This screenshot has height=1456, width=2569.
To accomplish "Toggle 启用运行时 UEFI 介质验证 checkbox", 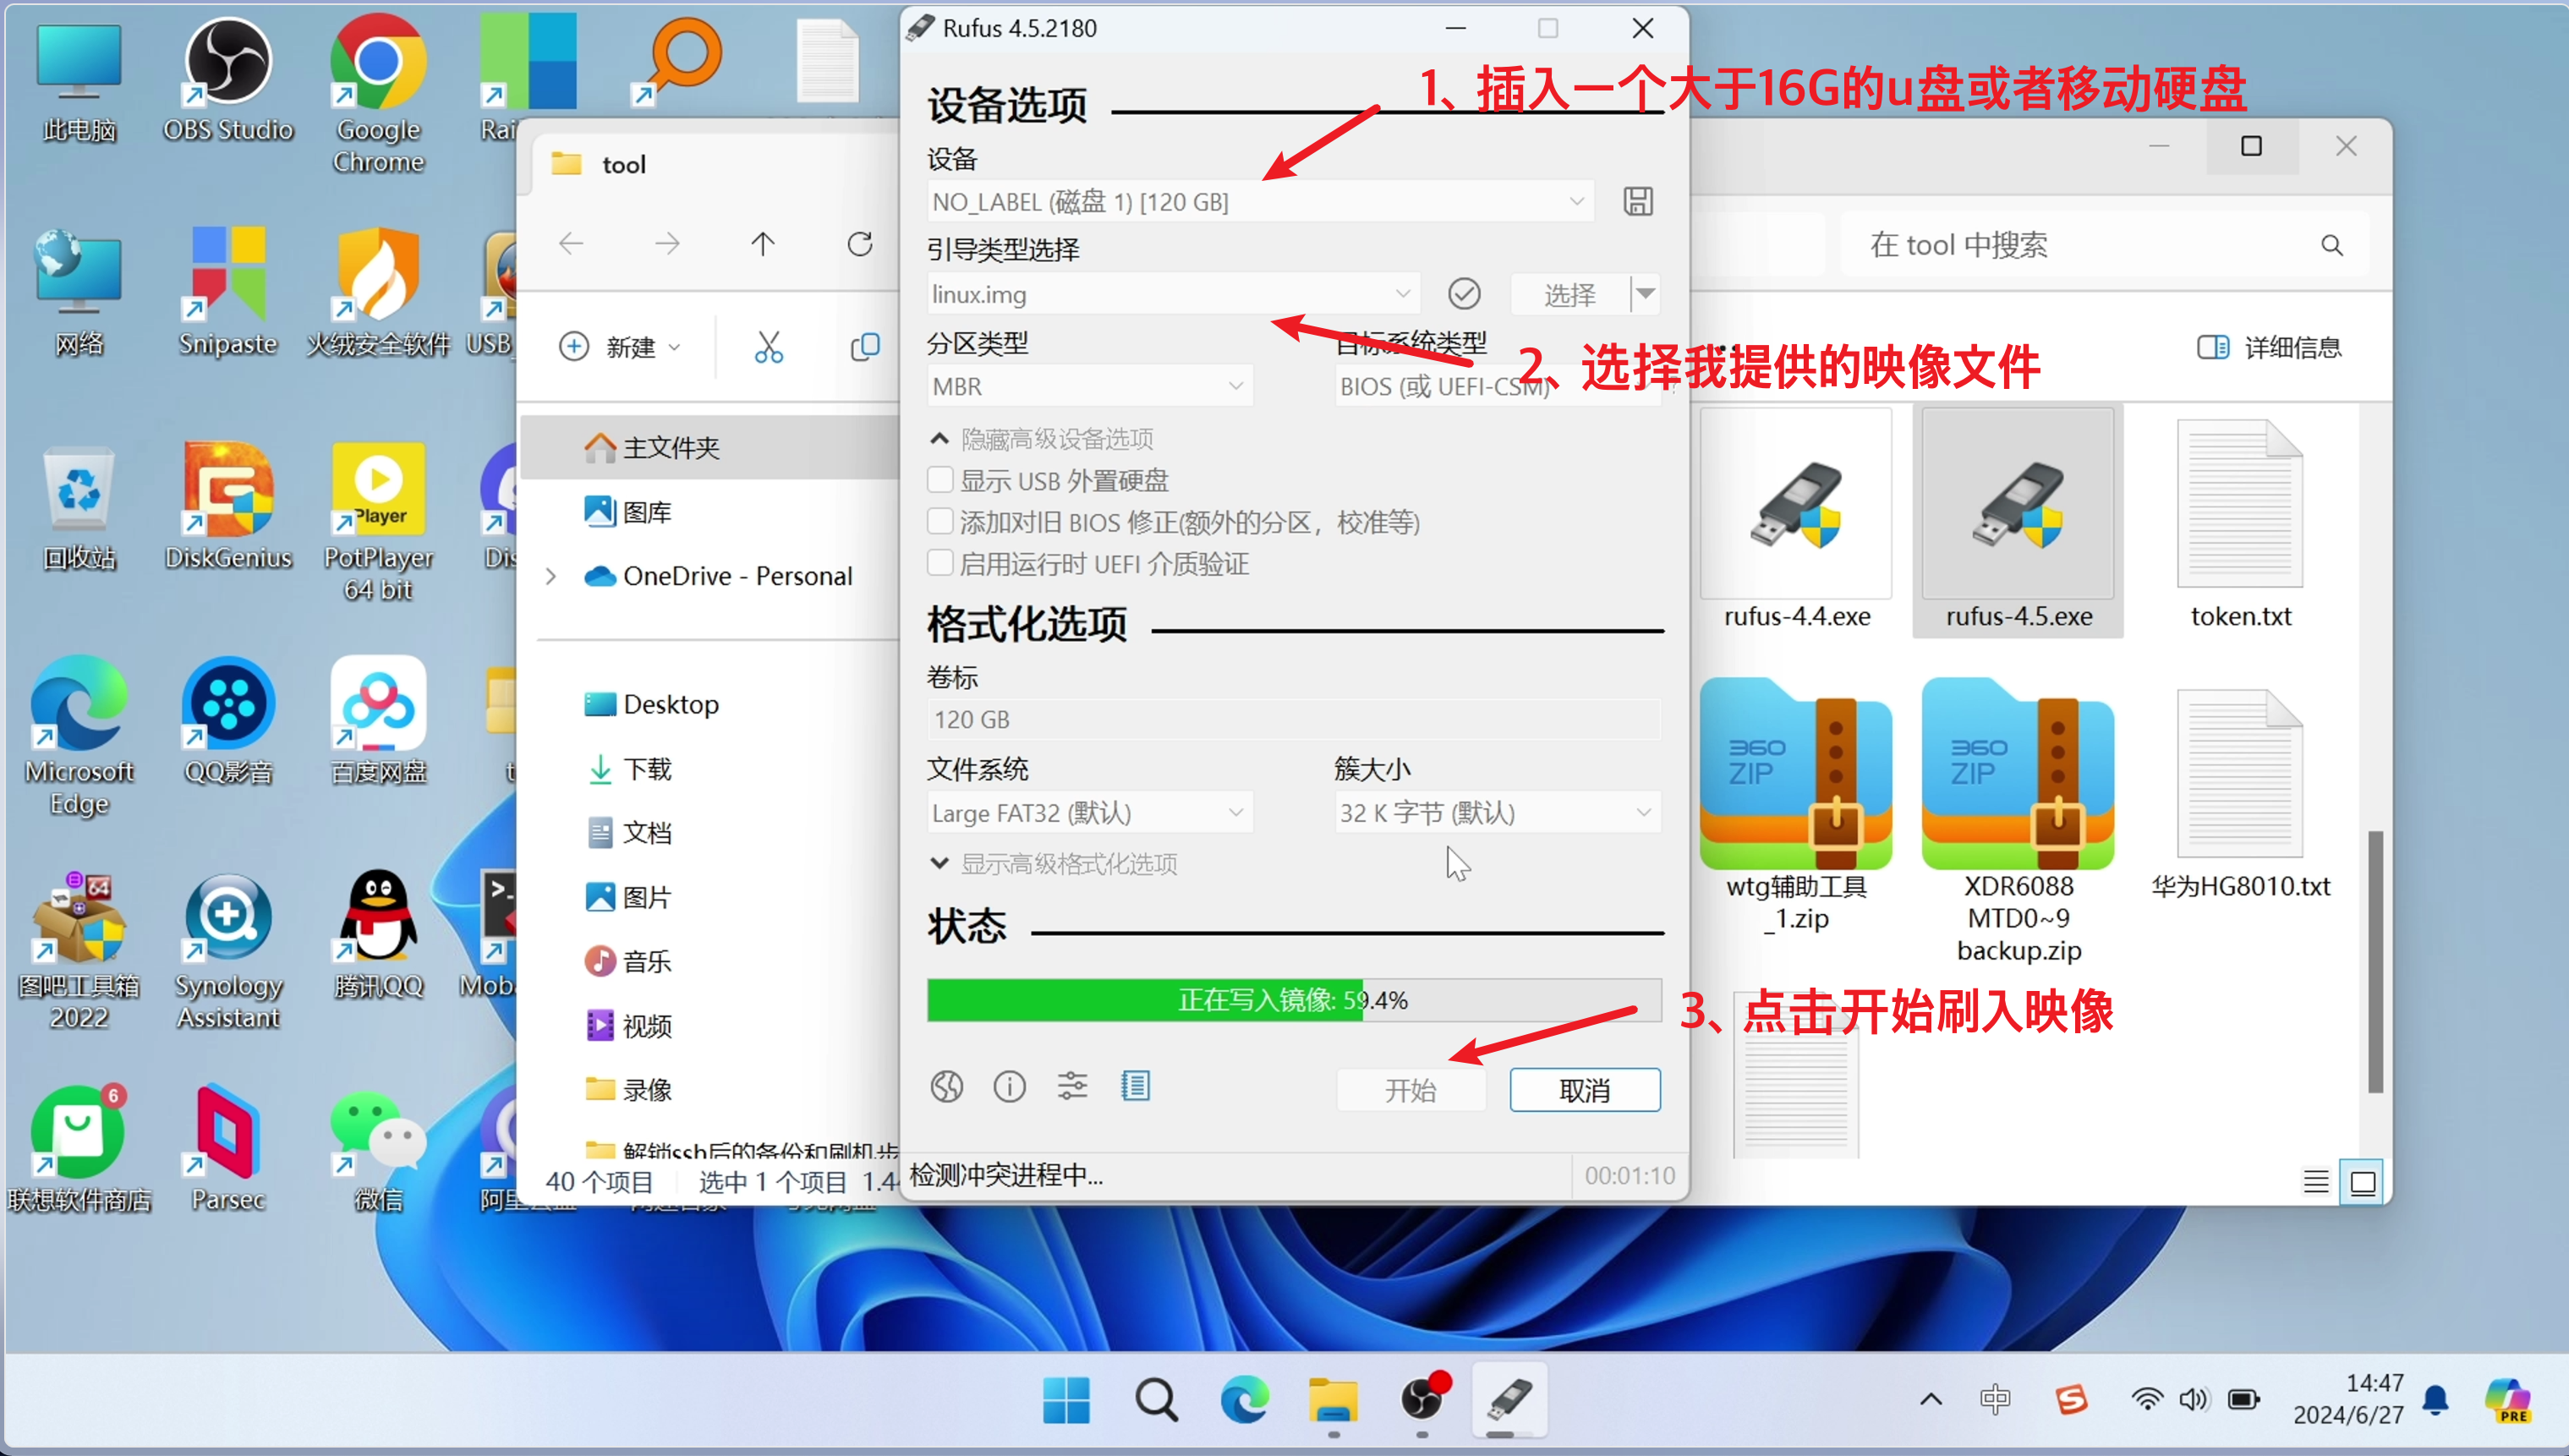I will pyautogui.click(x=940, y=563).
